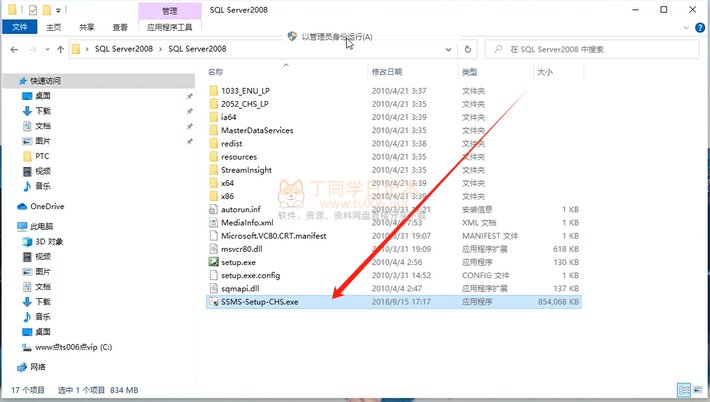
Task: Select the StreamInsight folder icon
Action: pos(214,170)
